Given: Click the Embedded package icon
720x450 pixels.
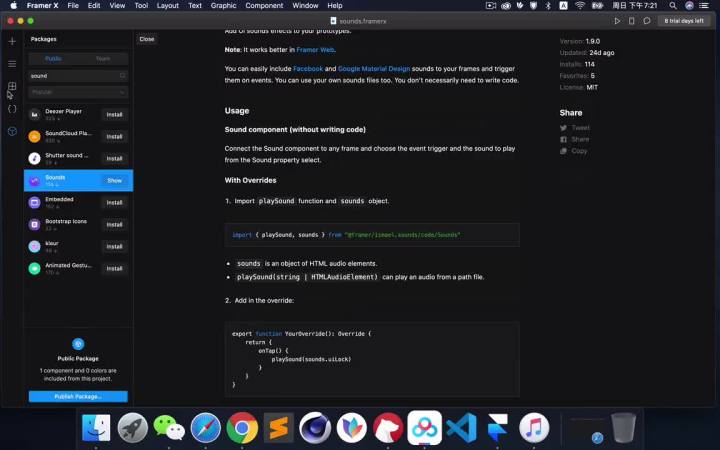Looking at the screenshot, I should pyautogui.click(x=34, y=202).
